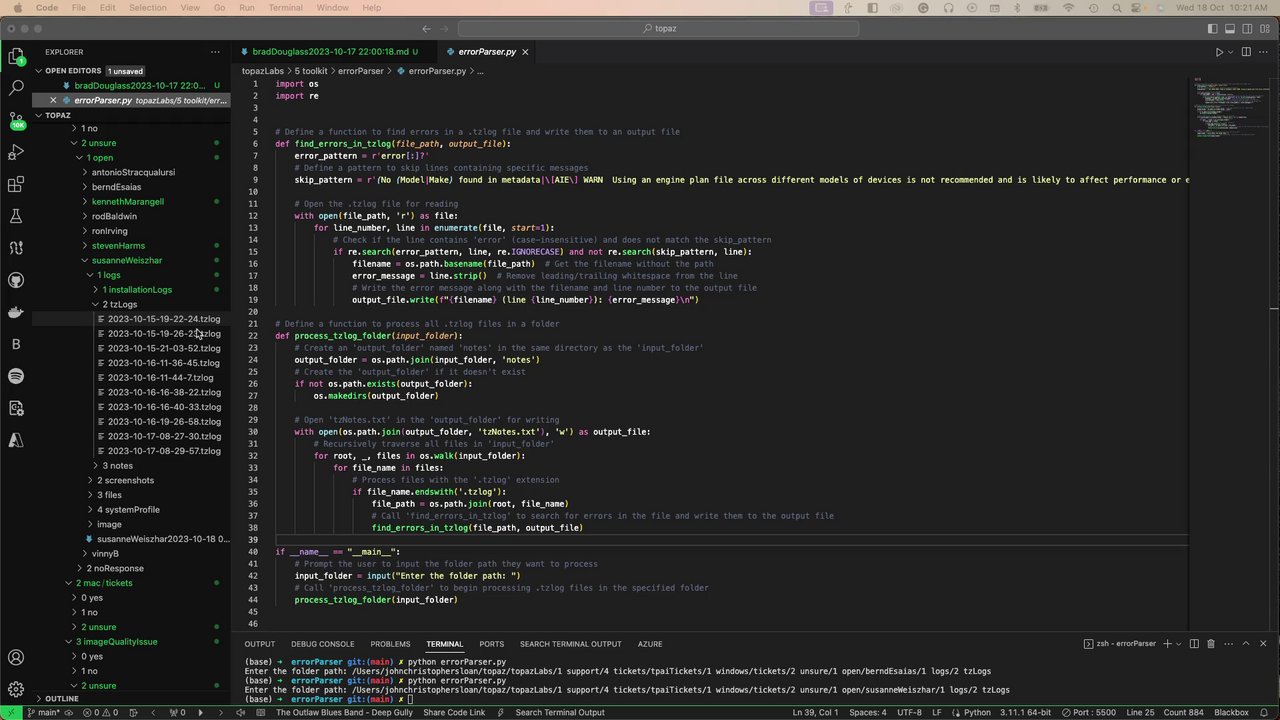Open the GitHub icon in activity bar

click(x=16, y=280)
